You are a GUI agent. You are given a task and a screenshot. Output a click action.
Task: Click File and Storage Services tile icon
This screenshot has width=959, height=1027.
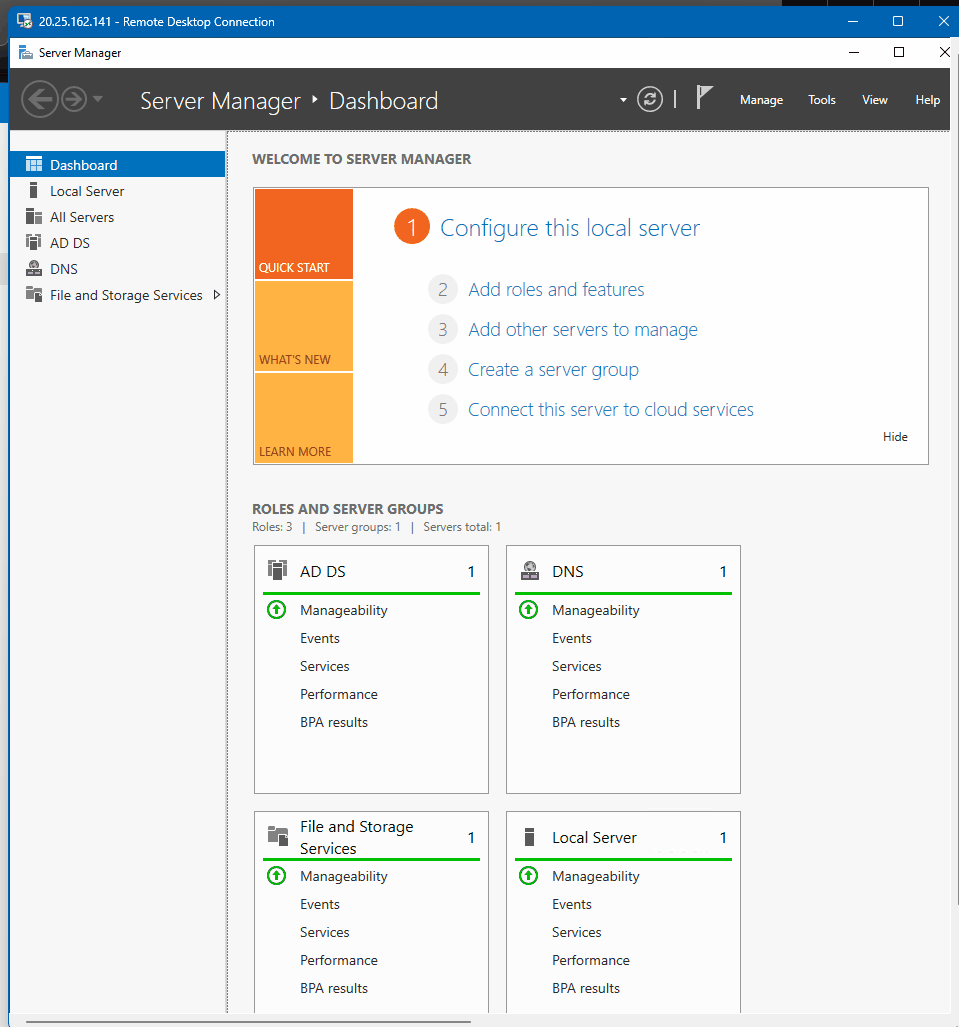tap(278, 836)
